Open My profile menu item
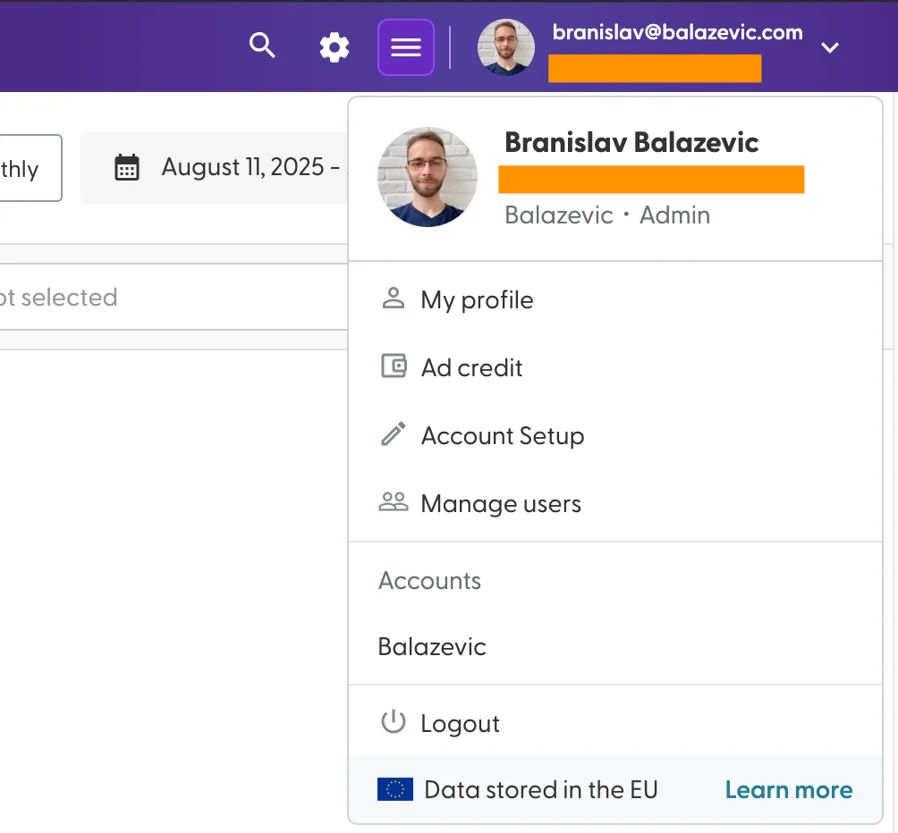The width and height of the screenshot is (898, 833). tap(615, 300)
